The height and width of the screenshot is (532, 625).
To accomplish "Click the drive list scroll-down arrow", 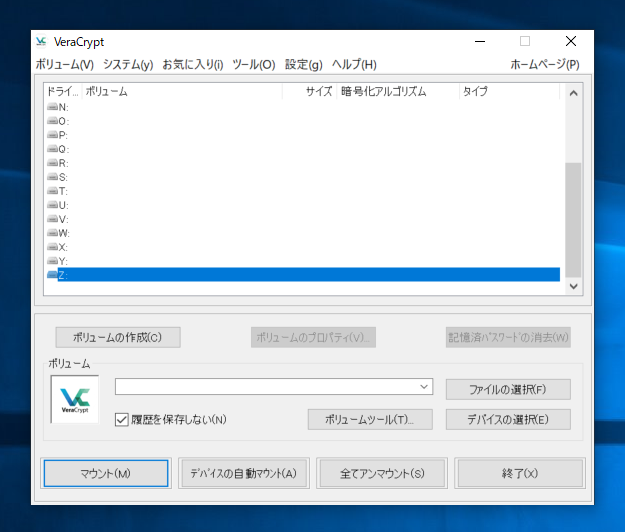I will pos(573,285).
